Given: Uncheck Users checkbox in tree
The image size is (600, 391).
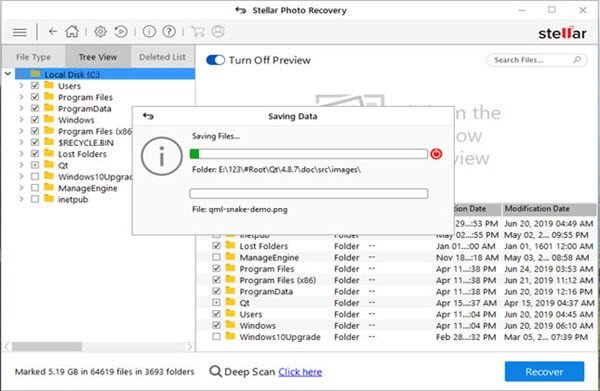Looking at the screenshot, I should pos(35,85).
